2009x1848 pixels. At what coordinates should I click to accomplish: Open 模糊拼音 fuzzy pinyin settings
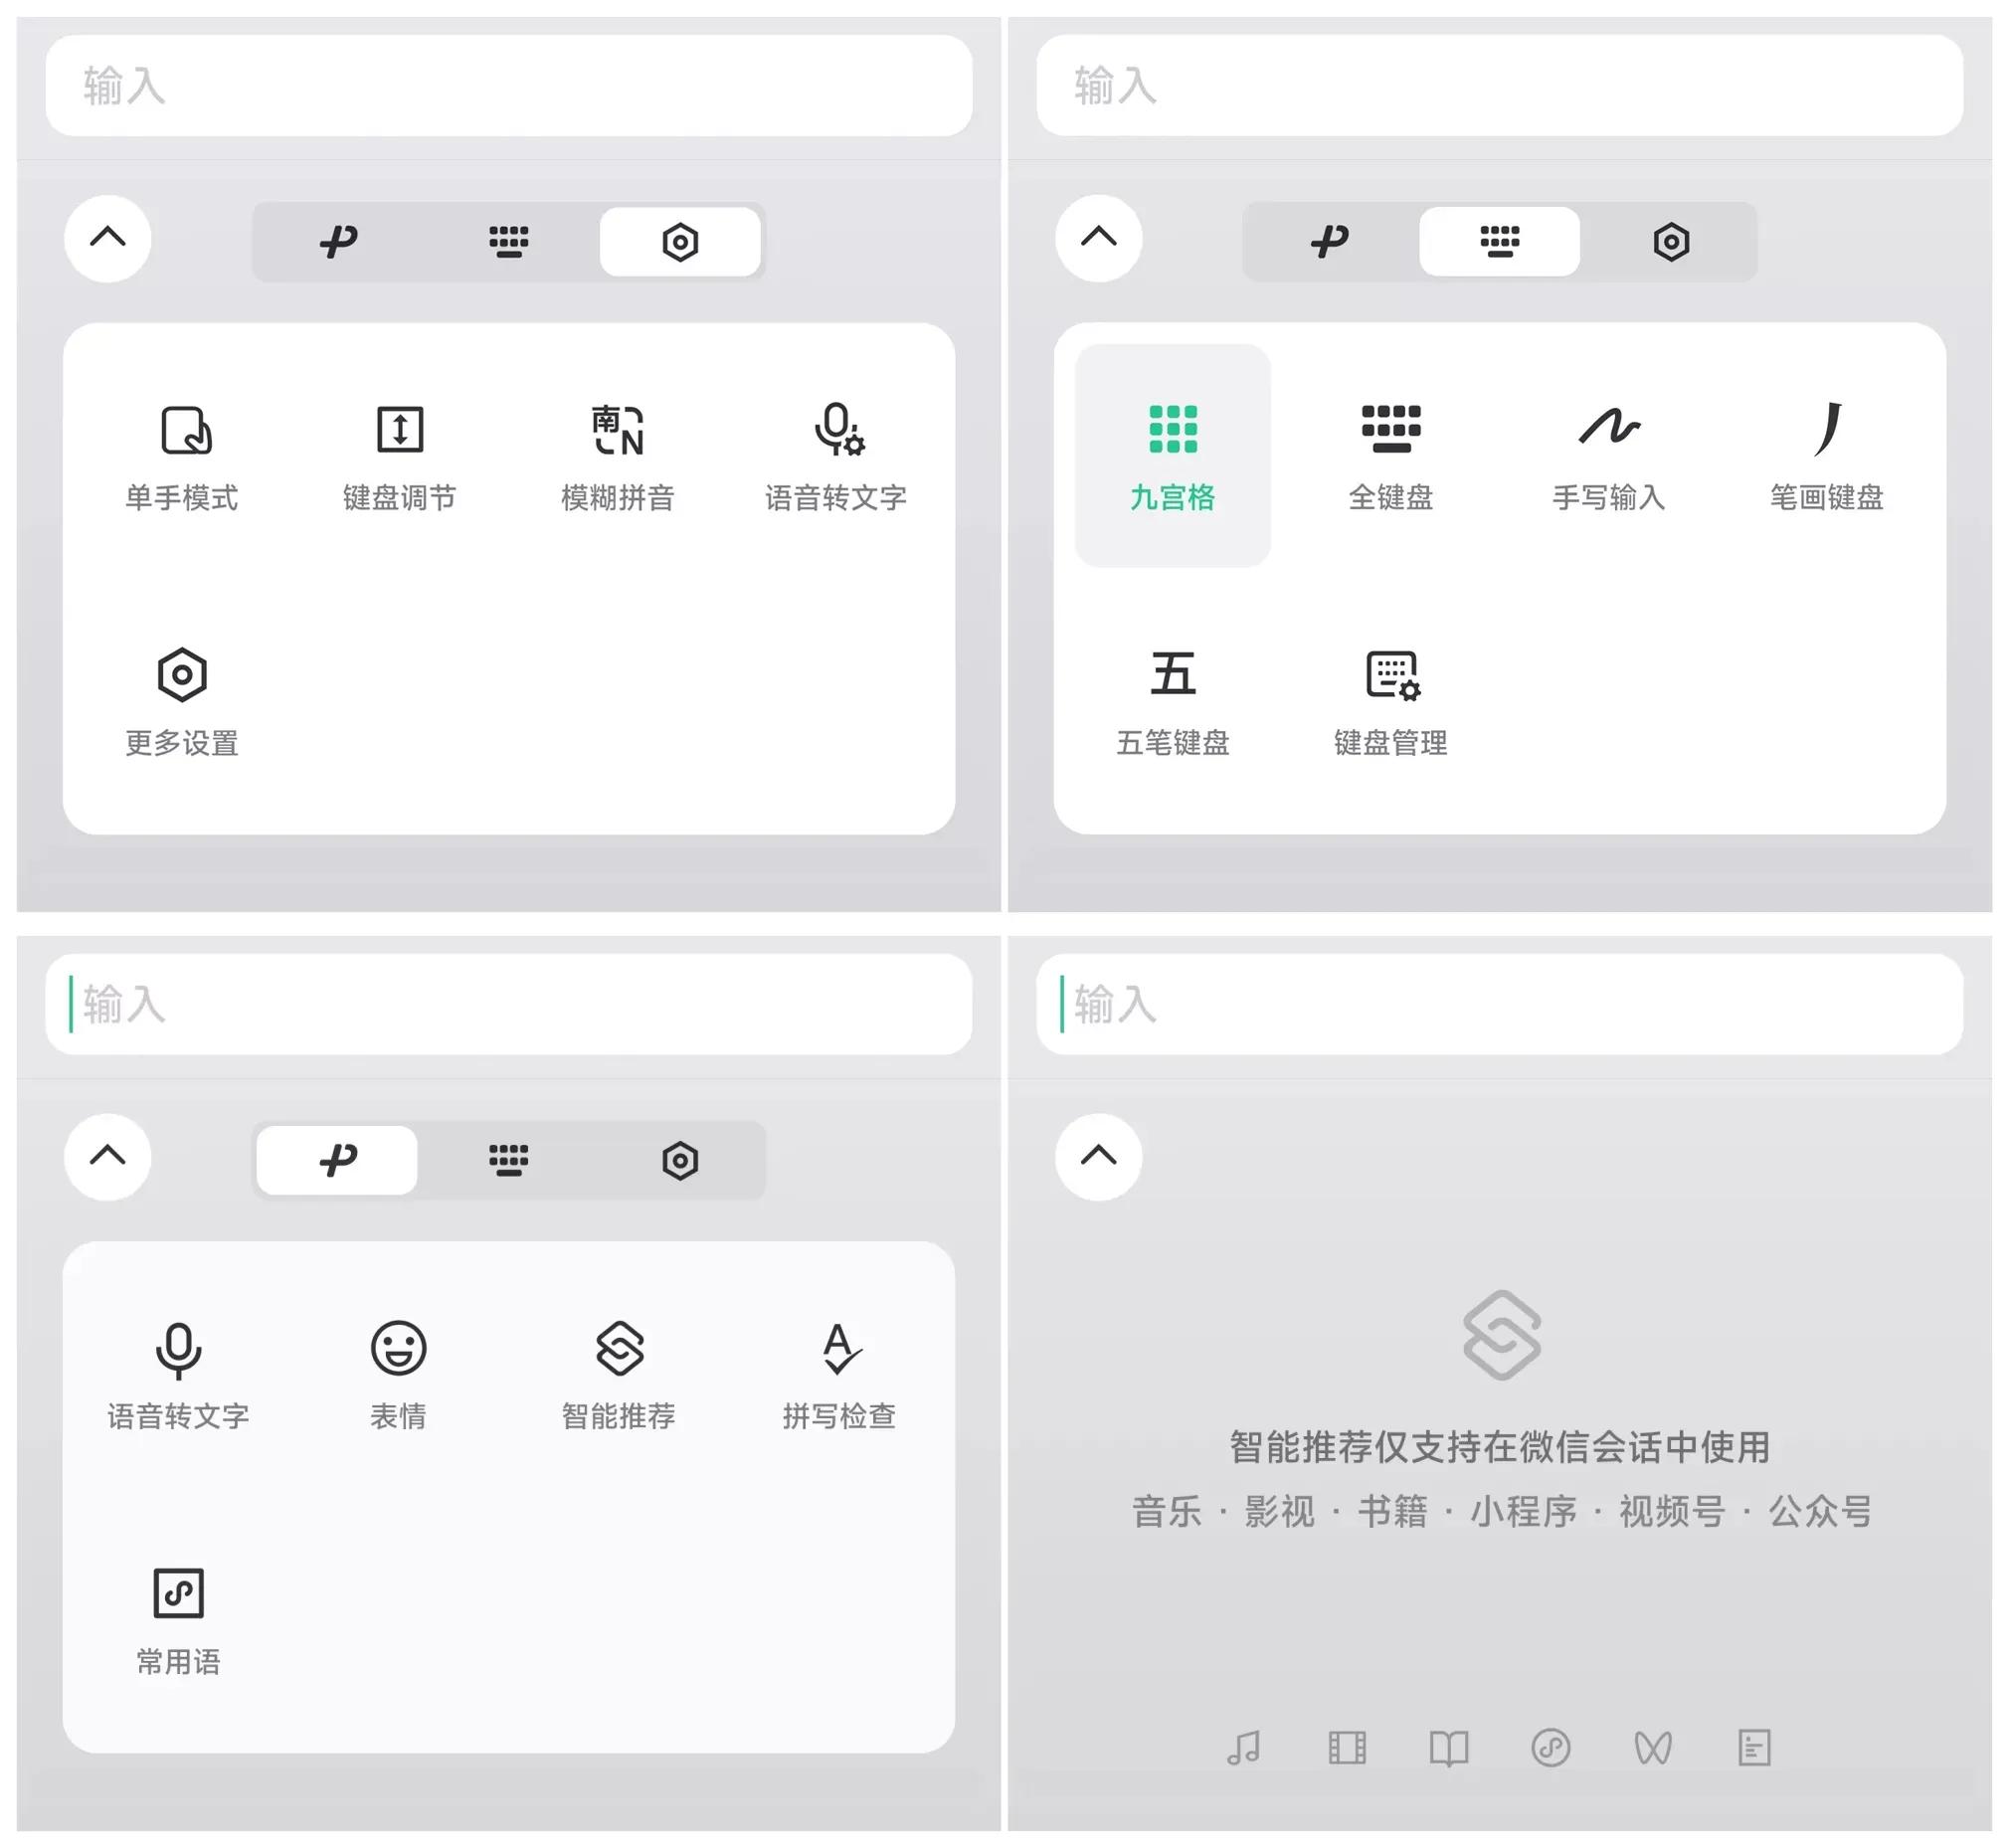pyautogui.click(x=617, y=456)
